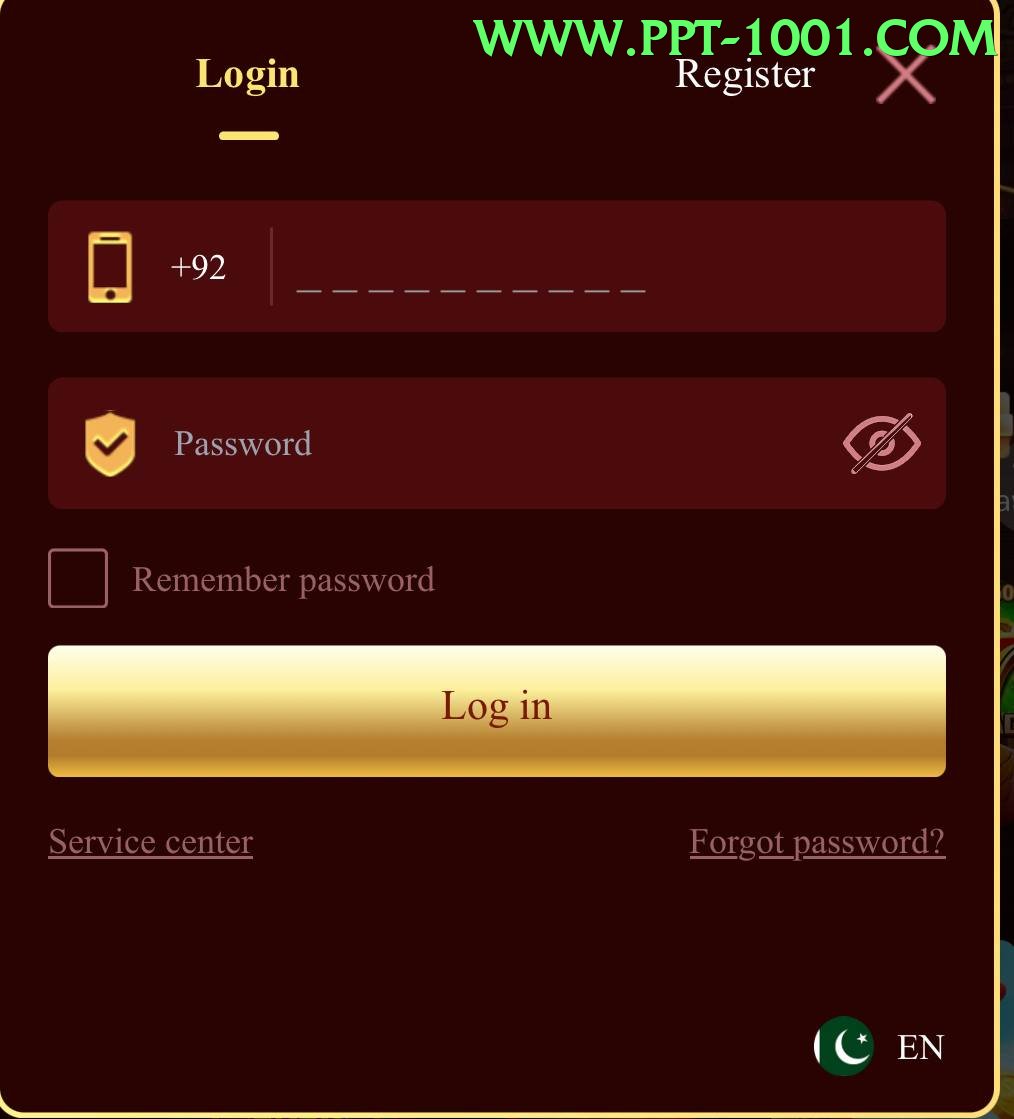Enable the Remember password checkbox
Screen dimensions: 1014x1119
[78, 578]
